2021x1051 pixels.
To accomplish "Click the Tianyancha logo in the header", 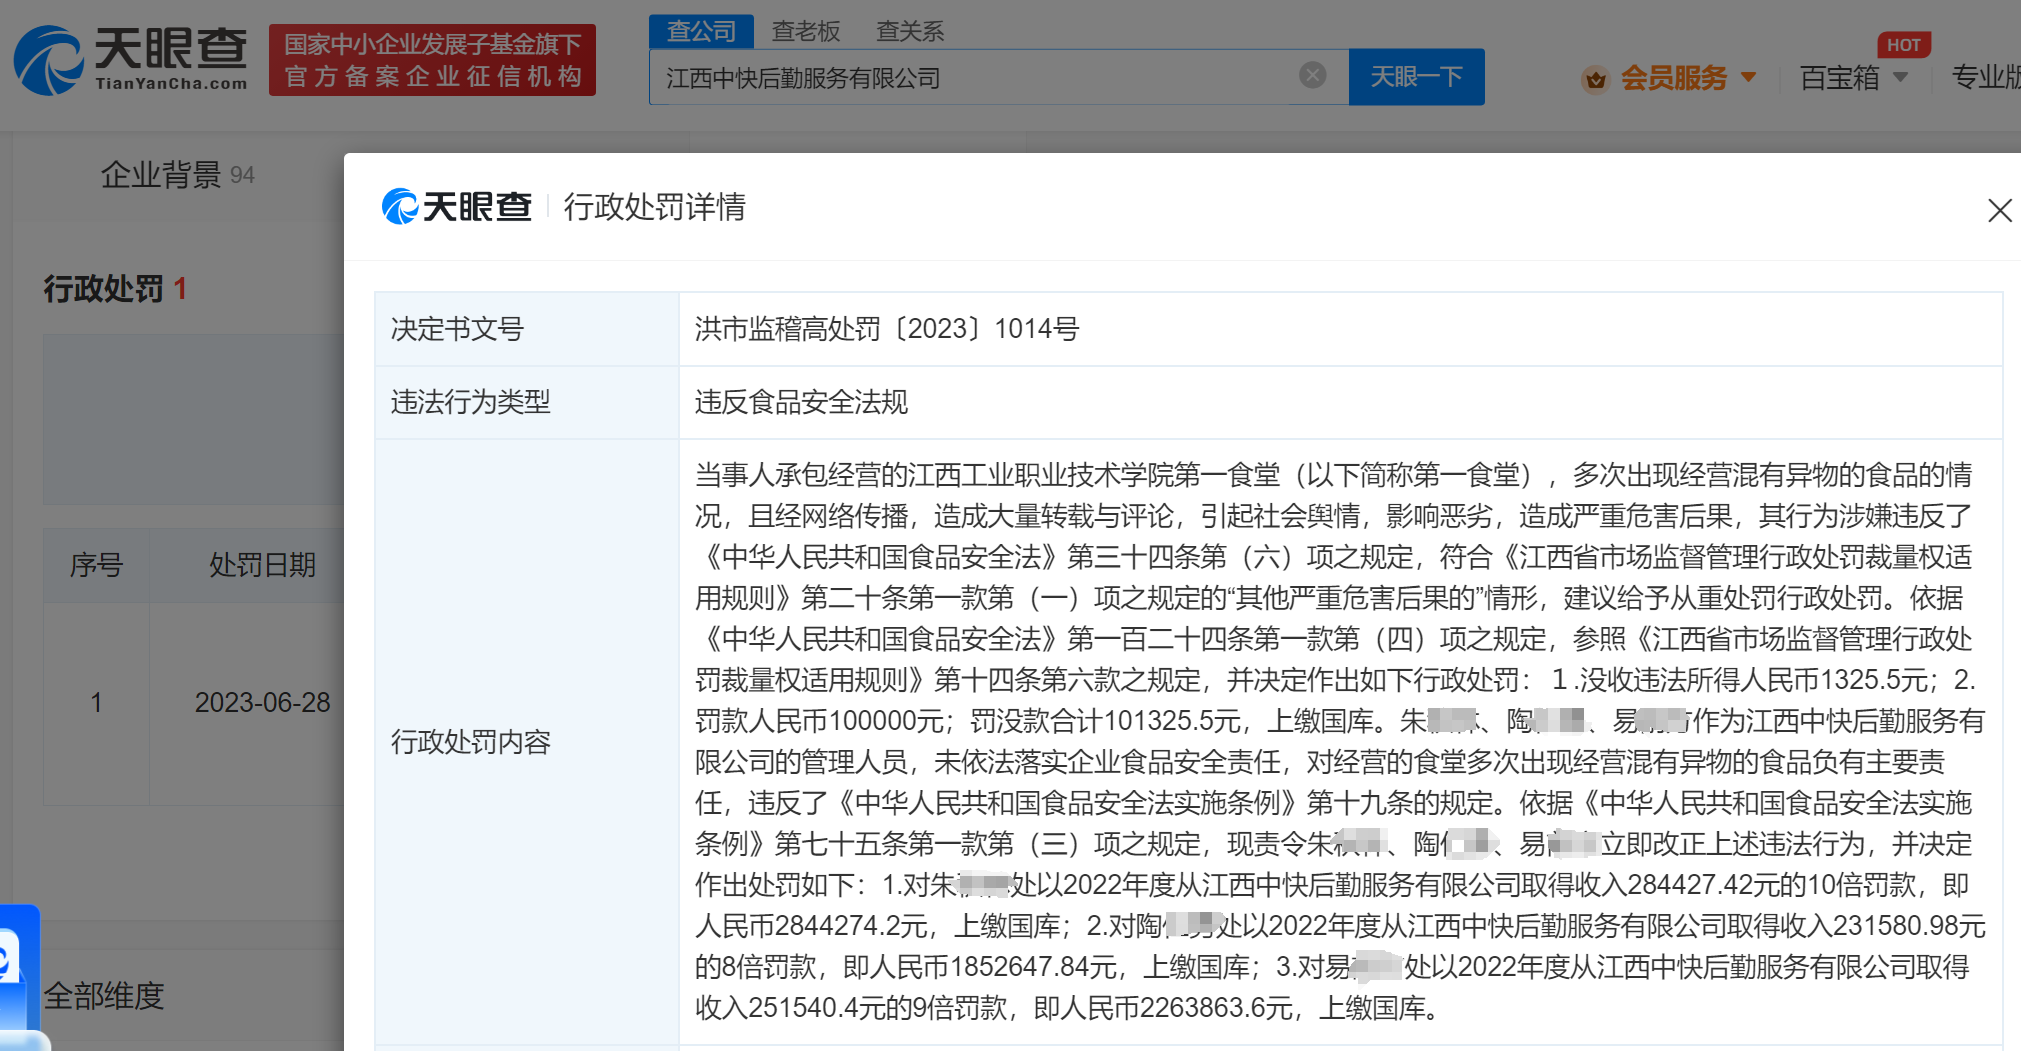I will tap(131, 60).
